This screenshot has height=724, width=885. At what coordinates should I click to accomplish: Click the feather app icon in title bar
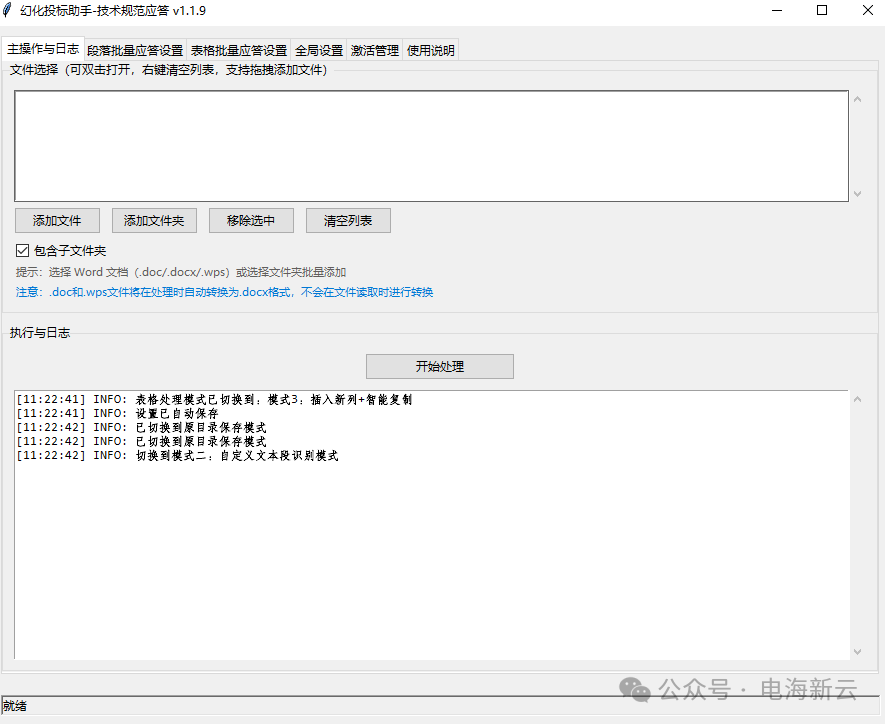[x=9, y=10]
